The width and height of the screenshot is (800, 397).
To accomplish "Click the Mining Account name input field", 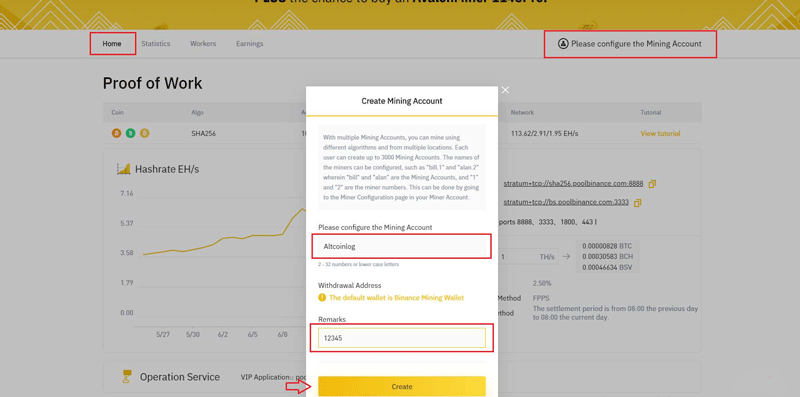I will [x=402, y=246].
